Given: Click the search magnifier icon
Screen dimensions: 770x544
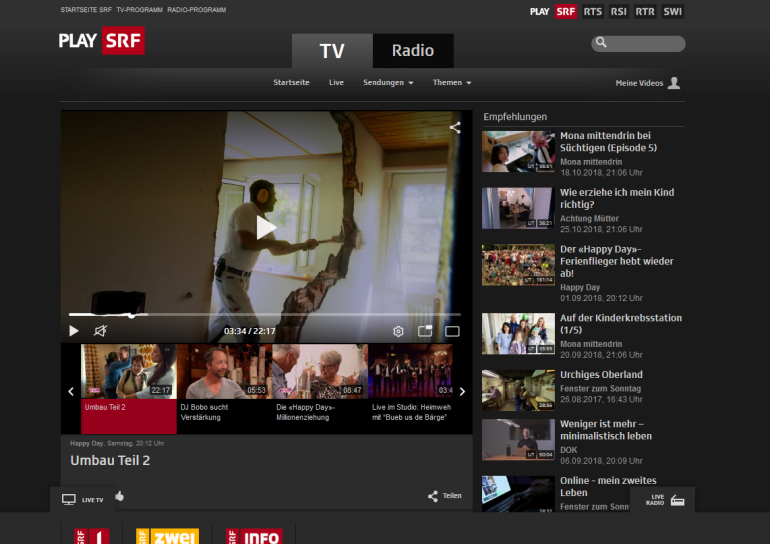Looking at the screenshot, I should 601,43.
